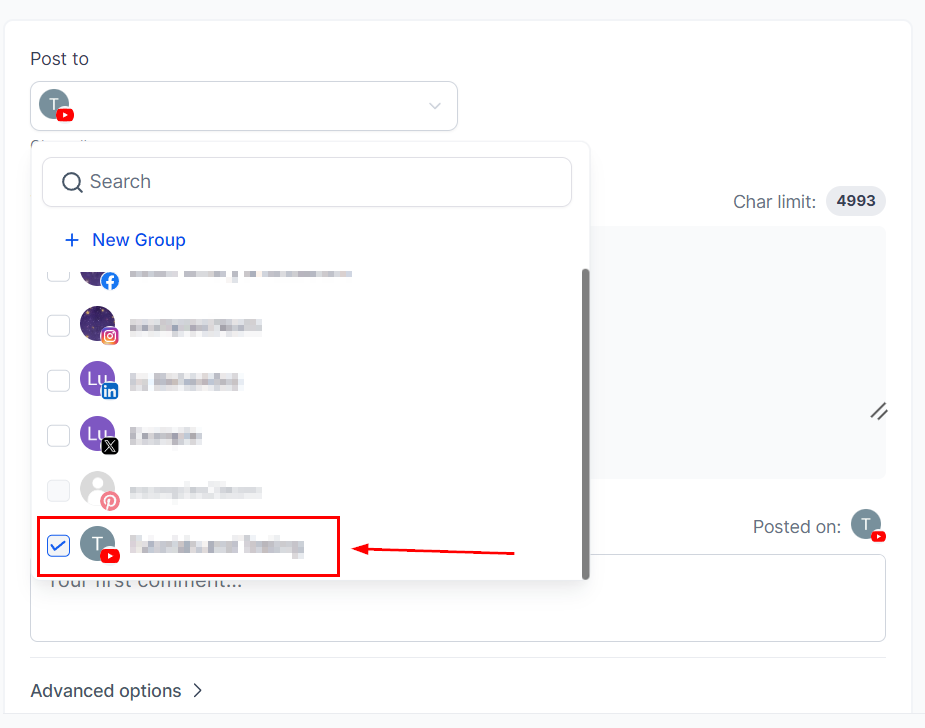The height and width of the screenshot is (728, 925).
Task: Click the New Group link
Action: click(x=138, y=240)
